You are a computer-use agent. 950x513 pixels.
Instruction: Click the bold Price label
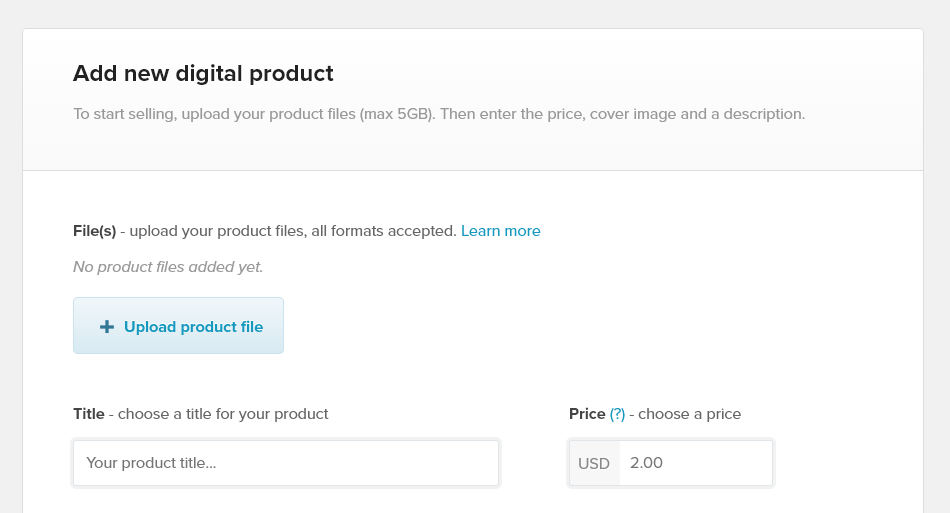[587, 414]
